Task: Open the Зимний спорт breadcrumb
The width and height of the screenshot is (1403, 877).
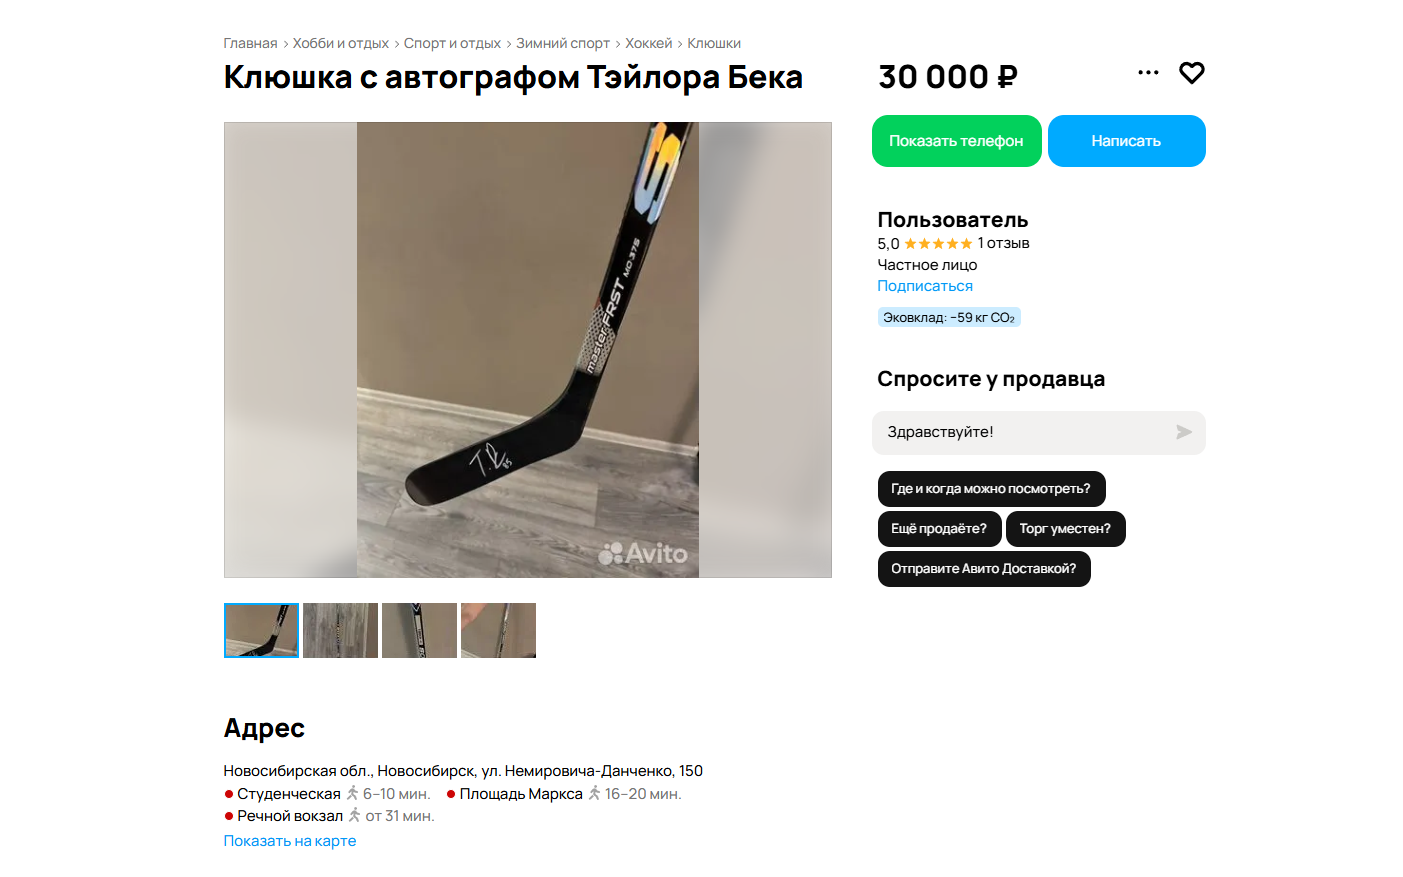Action: click(563, 43)
